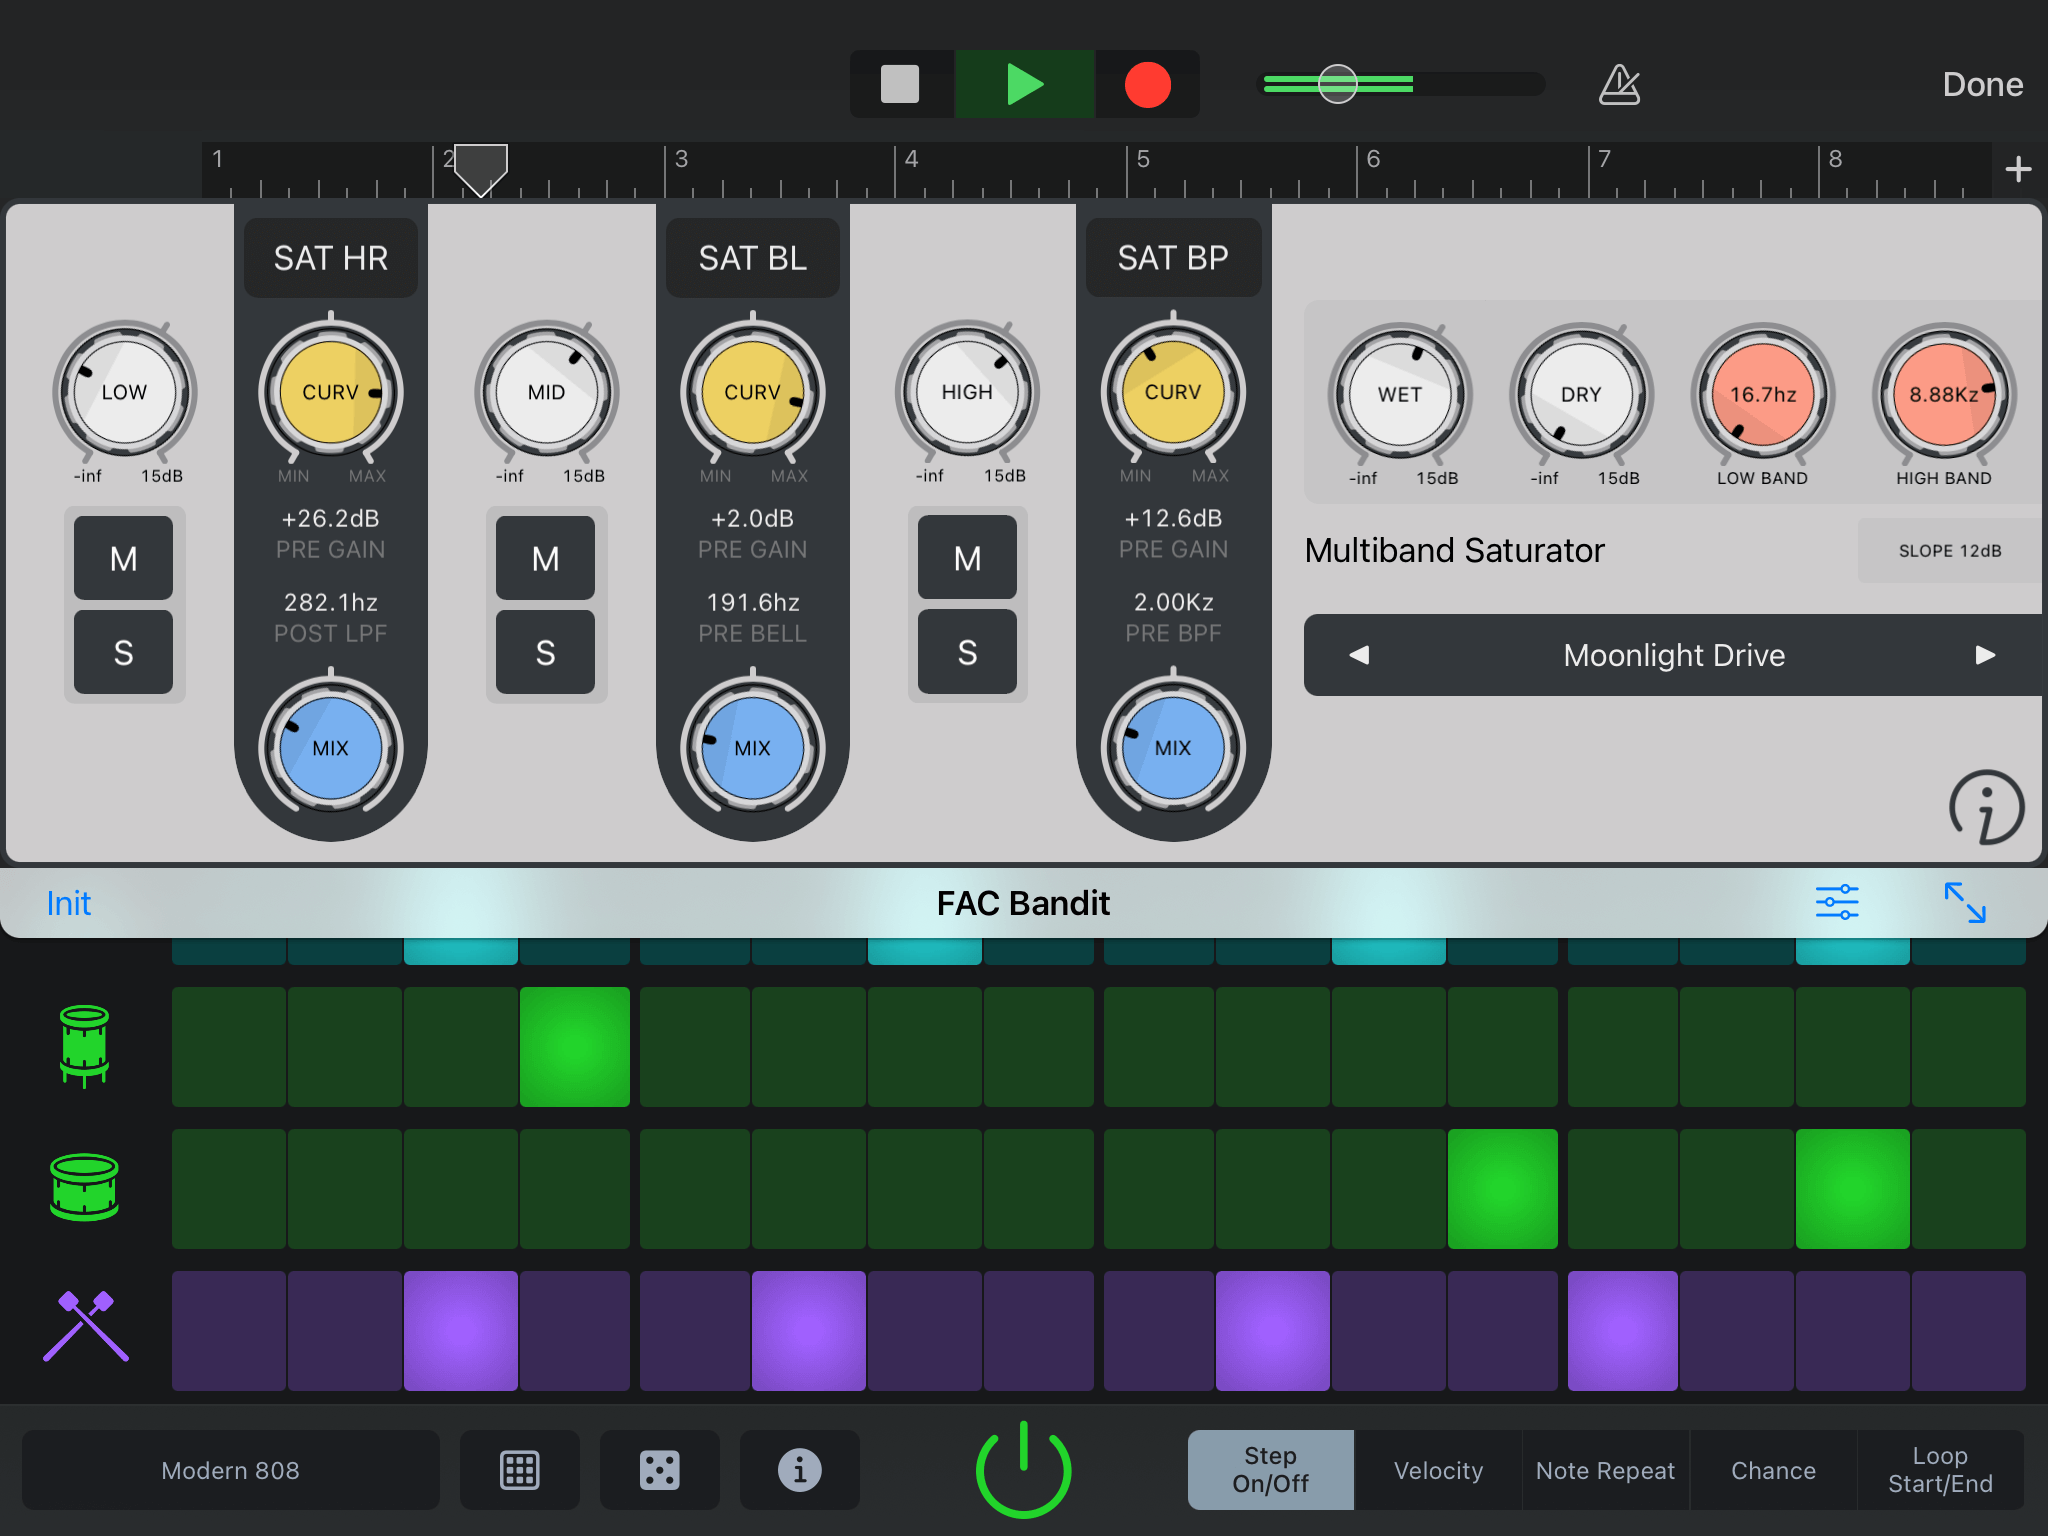The height and width of the screenshot is (1536, 2048).
Task: Switch to the Chance tab
Action: 1773,1470
